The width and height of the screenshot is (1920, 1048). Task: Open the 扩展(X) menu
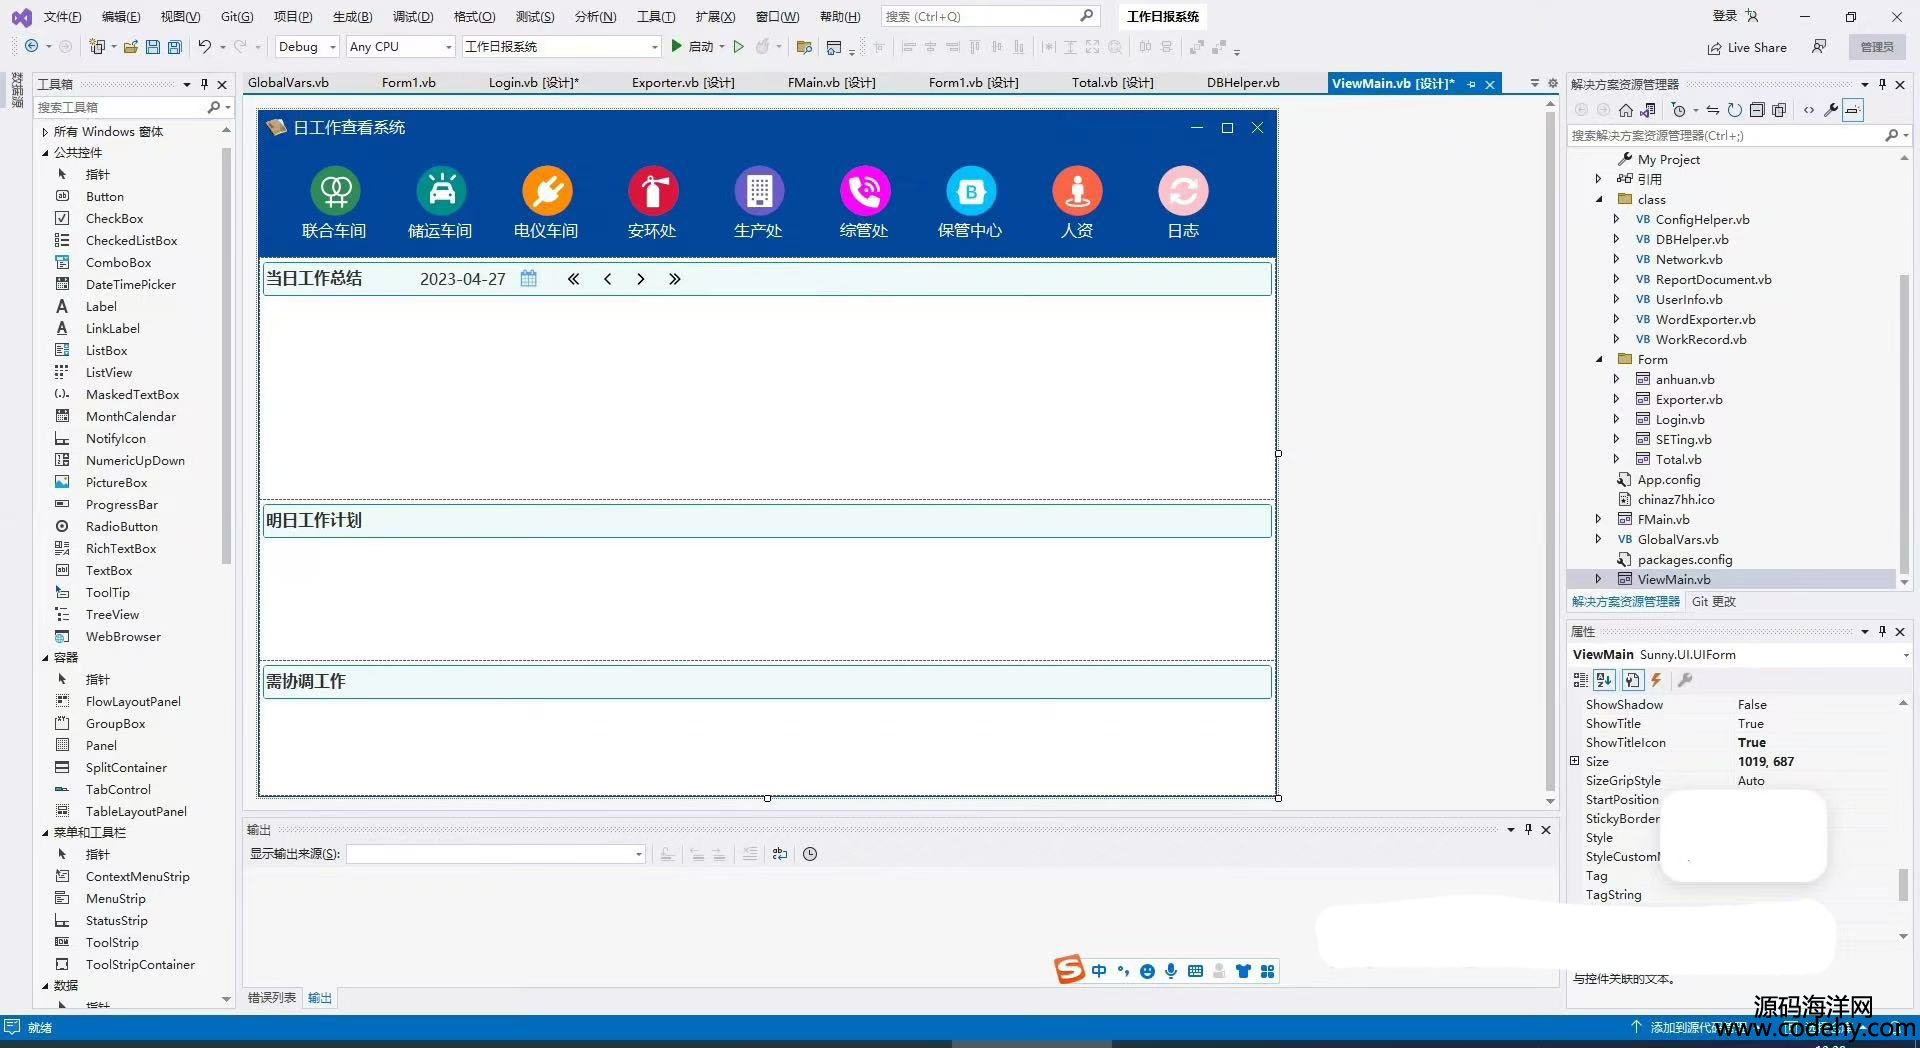[x=715, y=16]
